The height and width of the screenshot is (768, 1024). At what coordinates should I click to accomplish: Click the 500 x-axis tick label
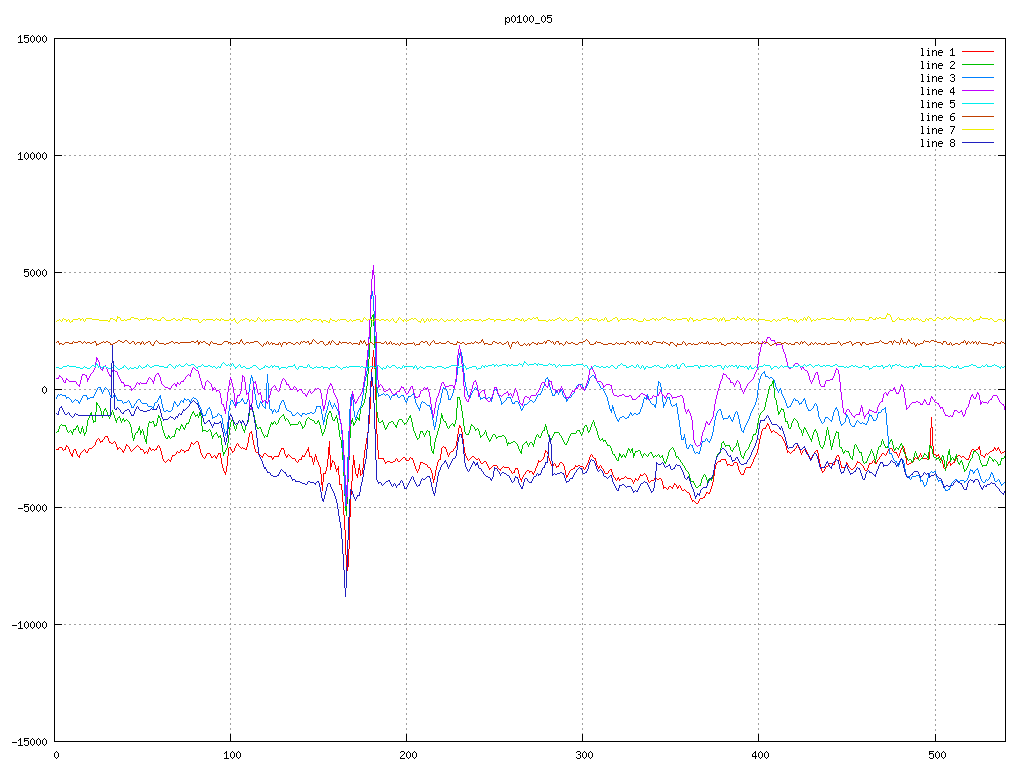tap(934, 756)
